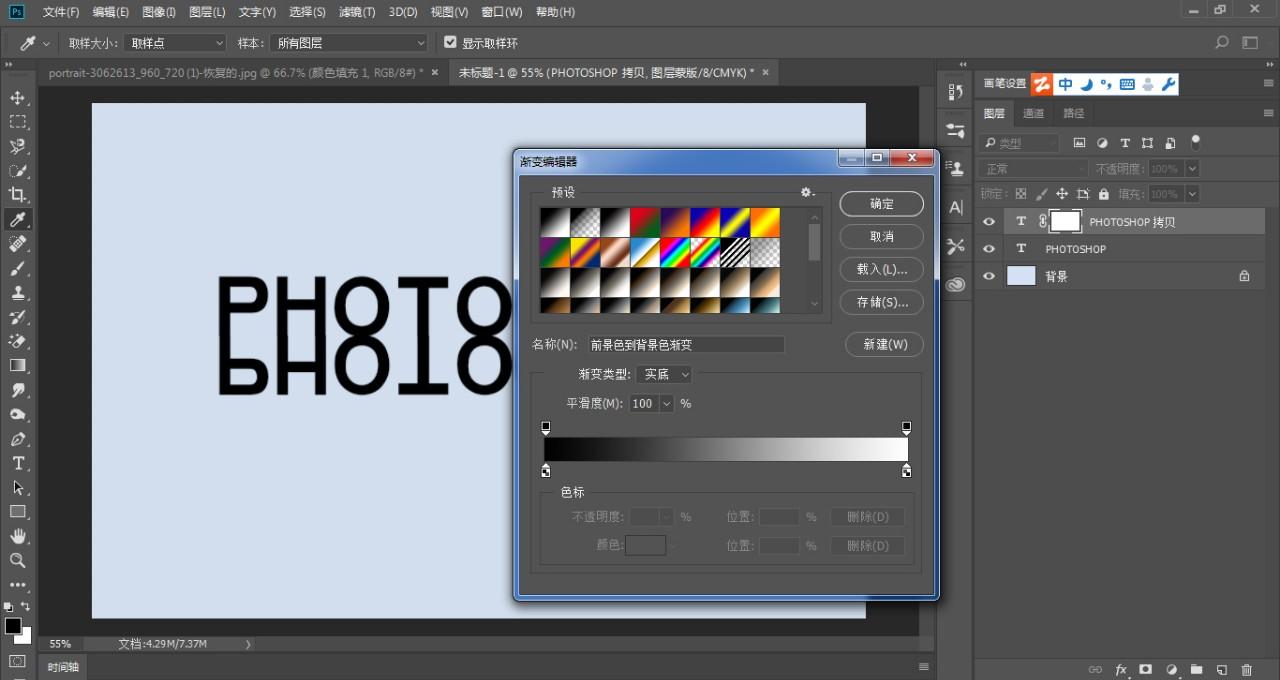Click the Quick Mask mode toggle
The image size is (1280, 680).
point(18,661)
